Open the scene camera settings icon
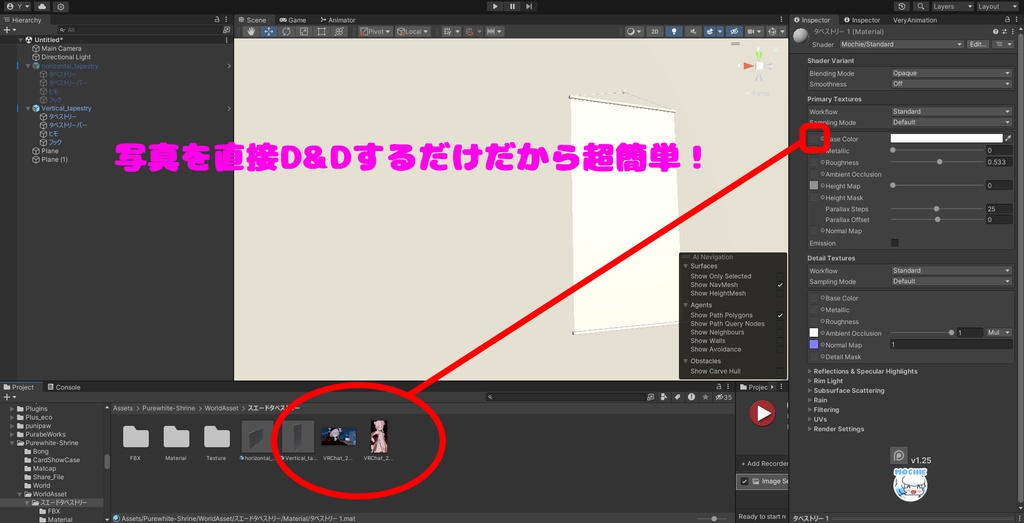 point(752,31)
